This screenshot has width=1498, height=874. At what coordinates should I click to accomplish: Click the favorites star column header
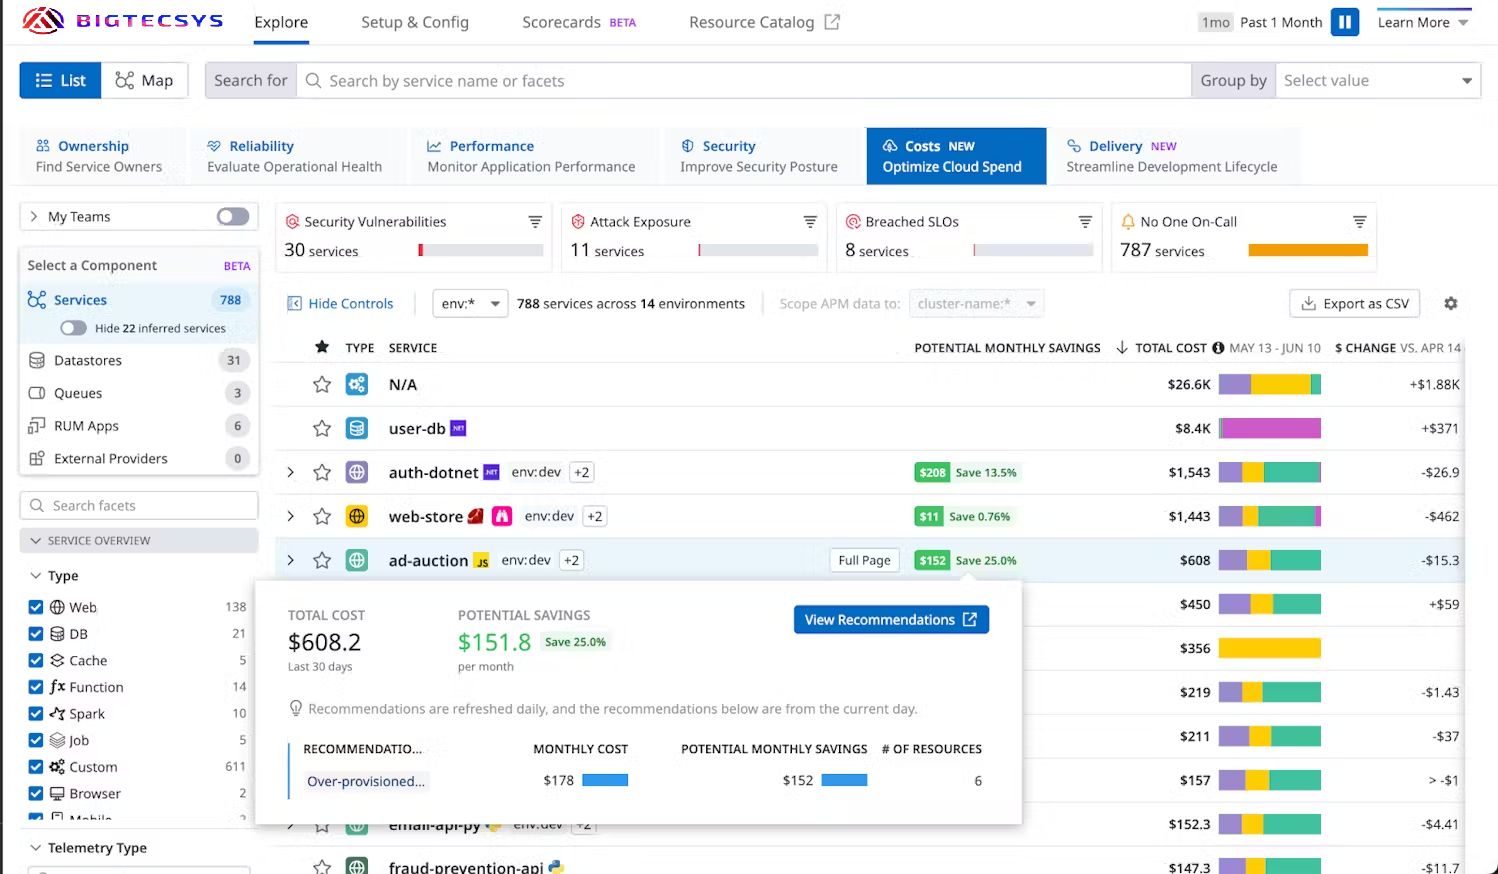coord(322,347)
